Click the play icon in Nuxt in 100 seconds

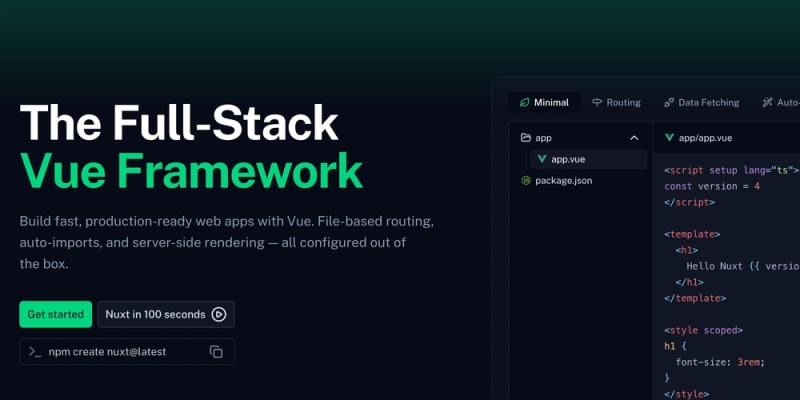(219, 314)
